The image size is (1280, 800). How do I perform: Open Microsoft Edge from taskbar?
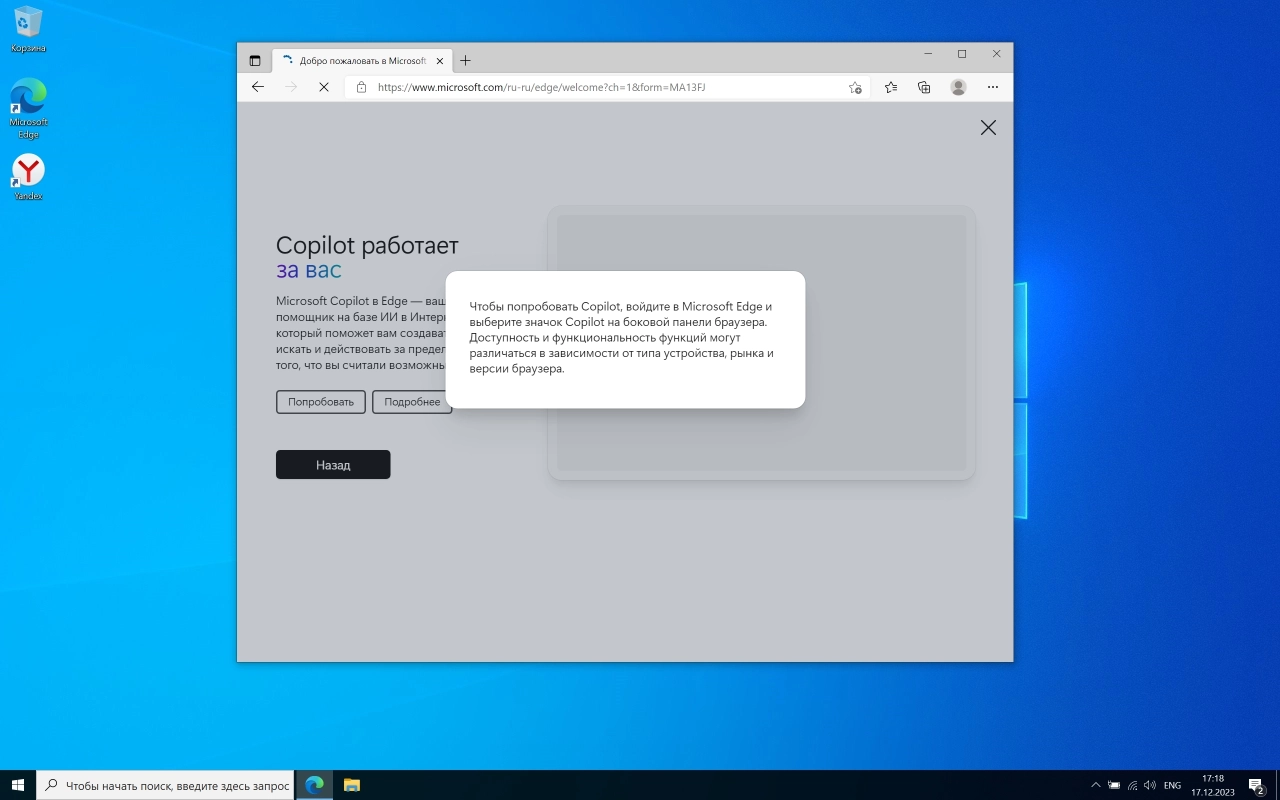(314, 785)
